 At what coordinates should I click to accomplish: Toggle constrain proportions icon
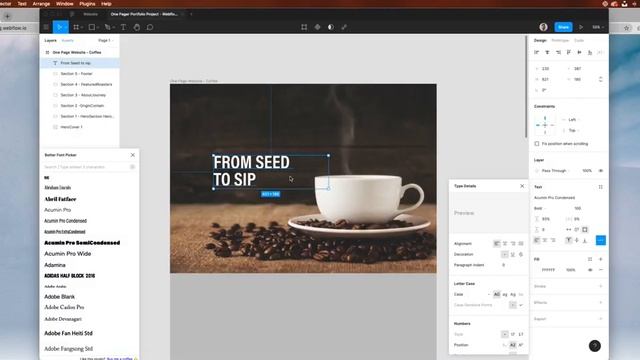[x=600, y=79]
